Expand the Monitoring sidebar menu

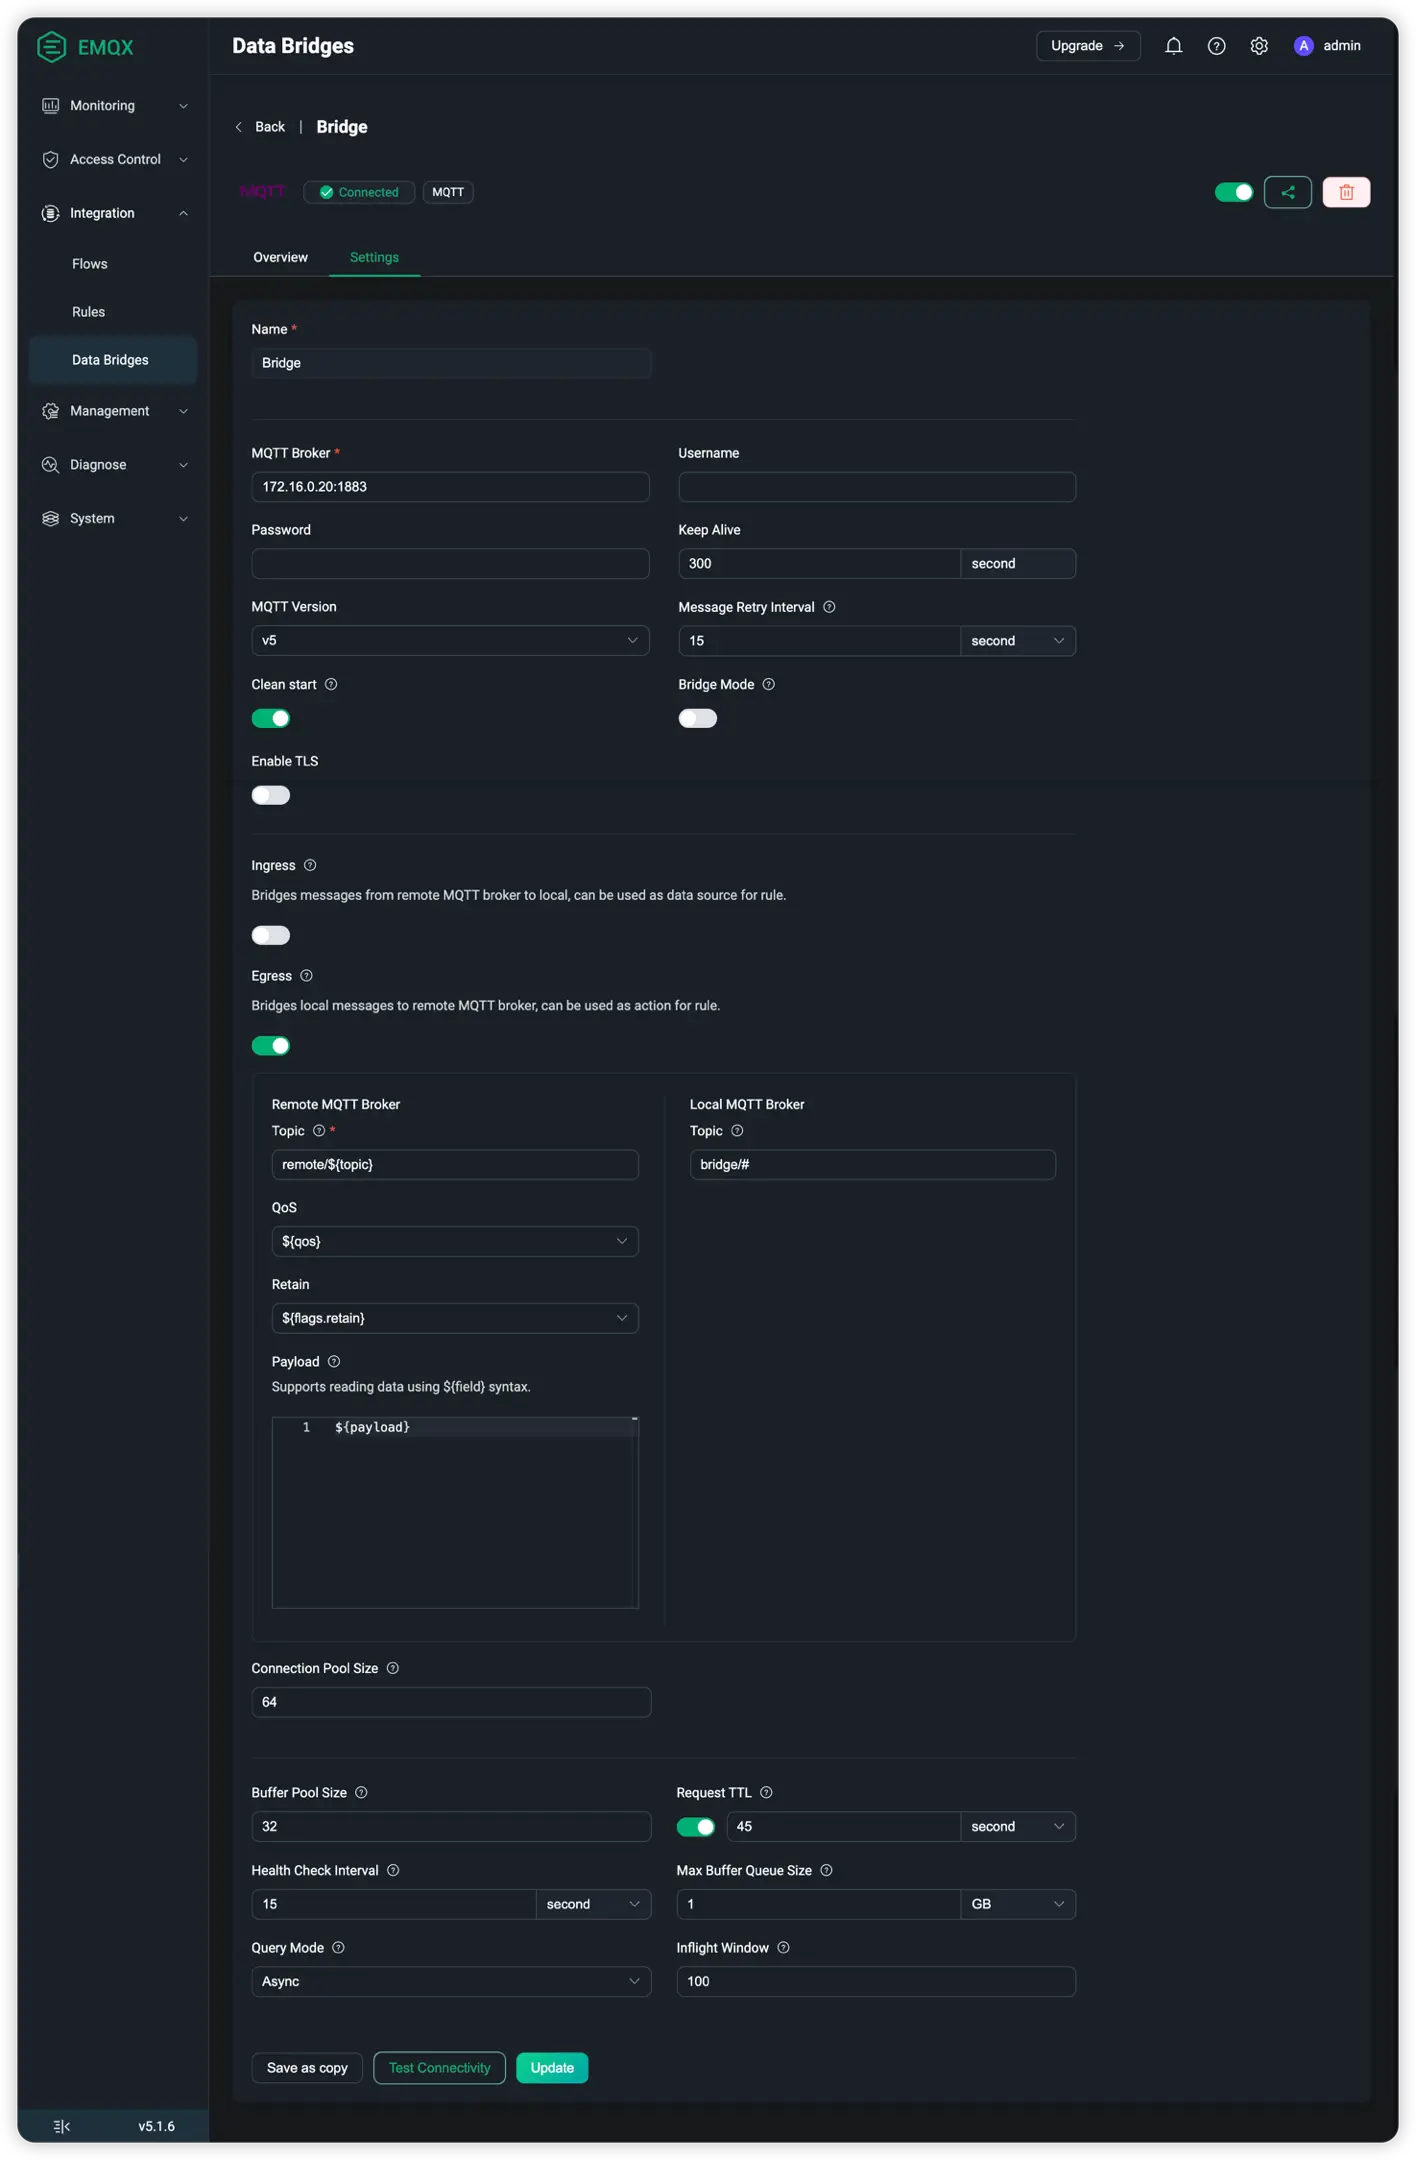[114, 106]
